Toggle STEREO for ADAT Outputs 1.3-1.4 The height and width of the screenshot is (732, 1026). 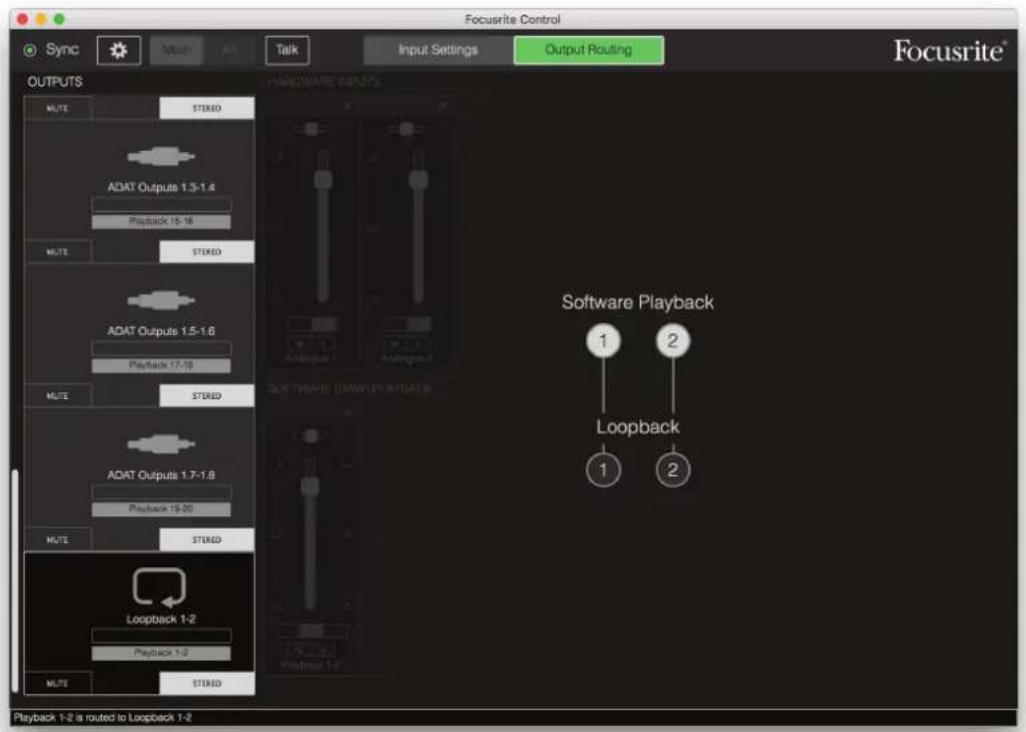click(x=207, y=252)
